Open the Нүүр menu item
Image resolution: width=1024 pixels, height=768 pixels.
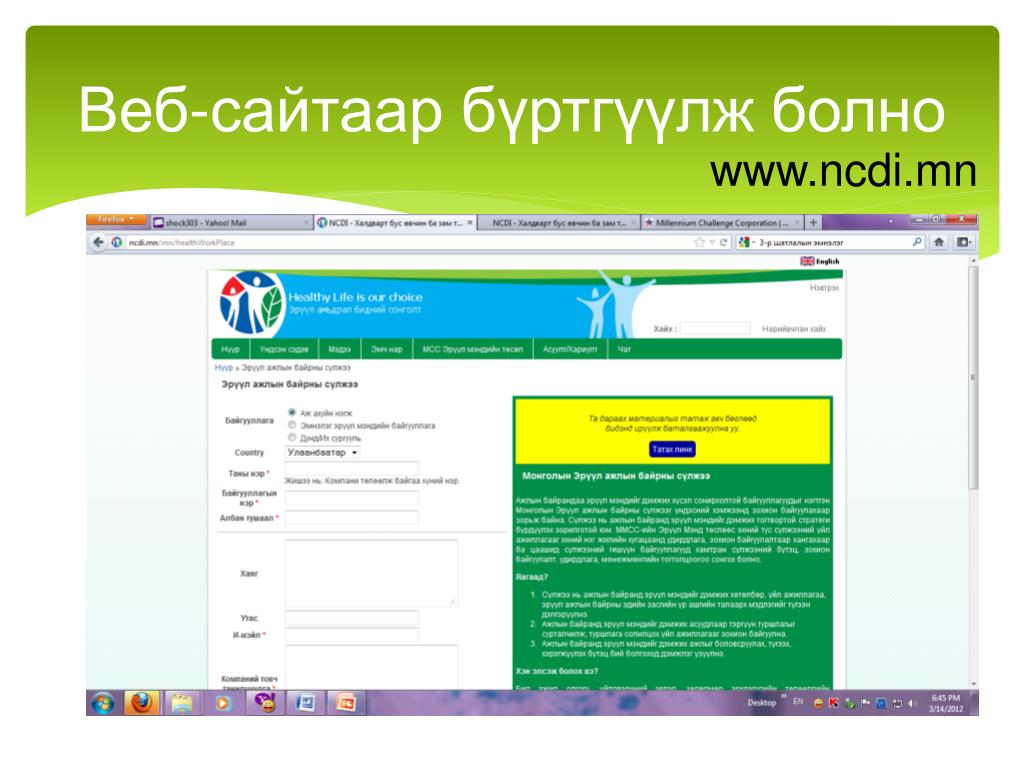(230, 349)
